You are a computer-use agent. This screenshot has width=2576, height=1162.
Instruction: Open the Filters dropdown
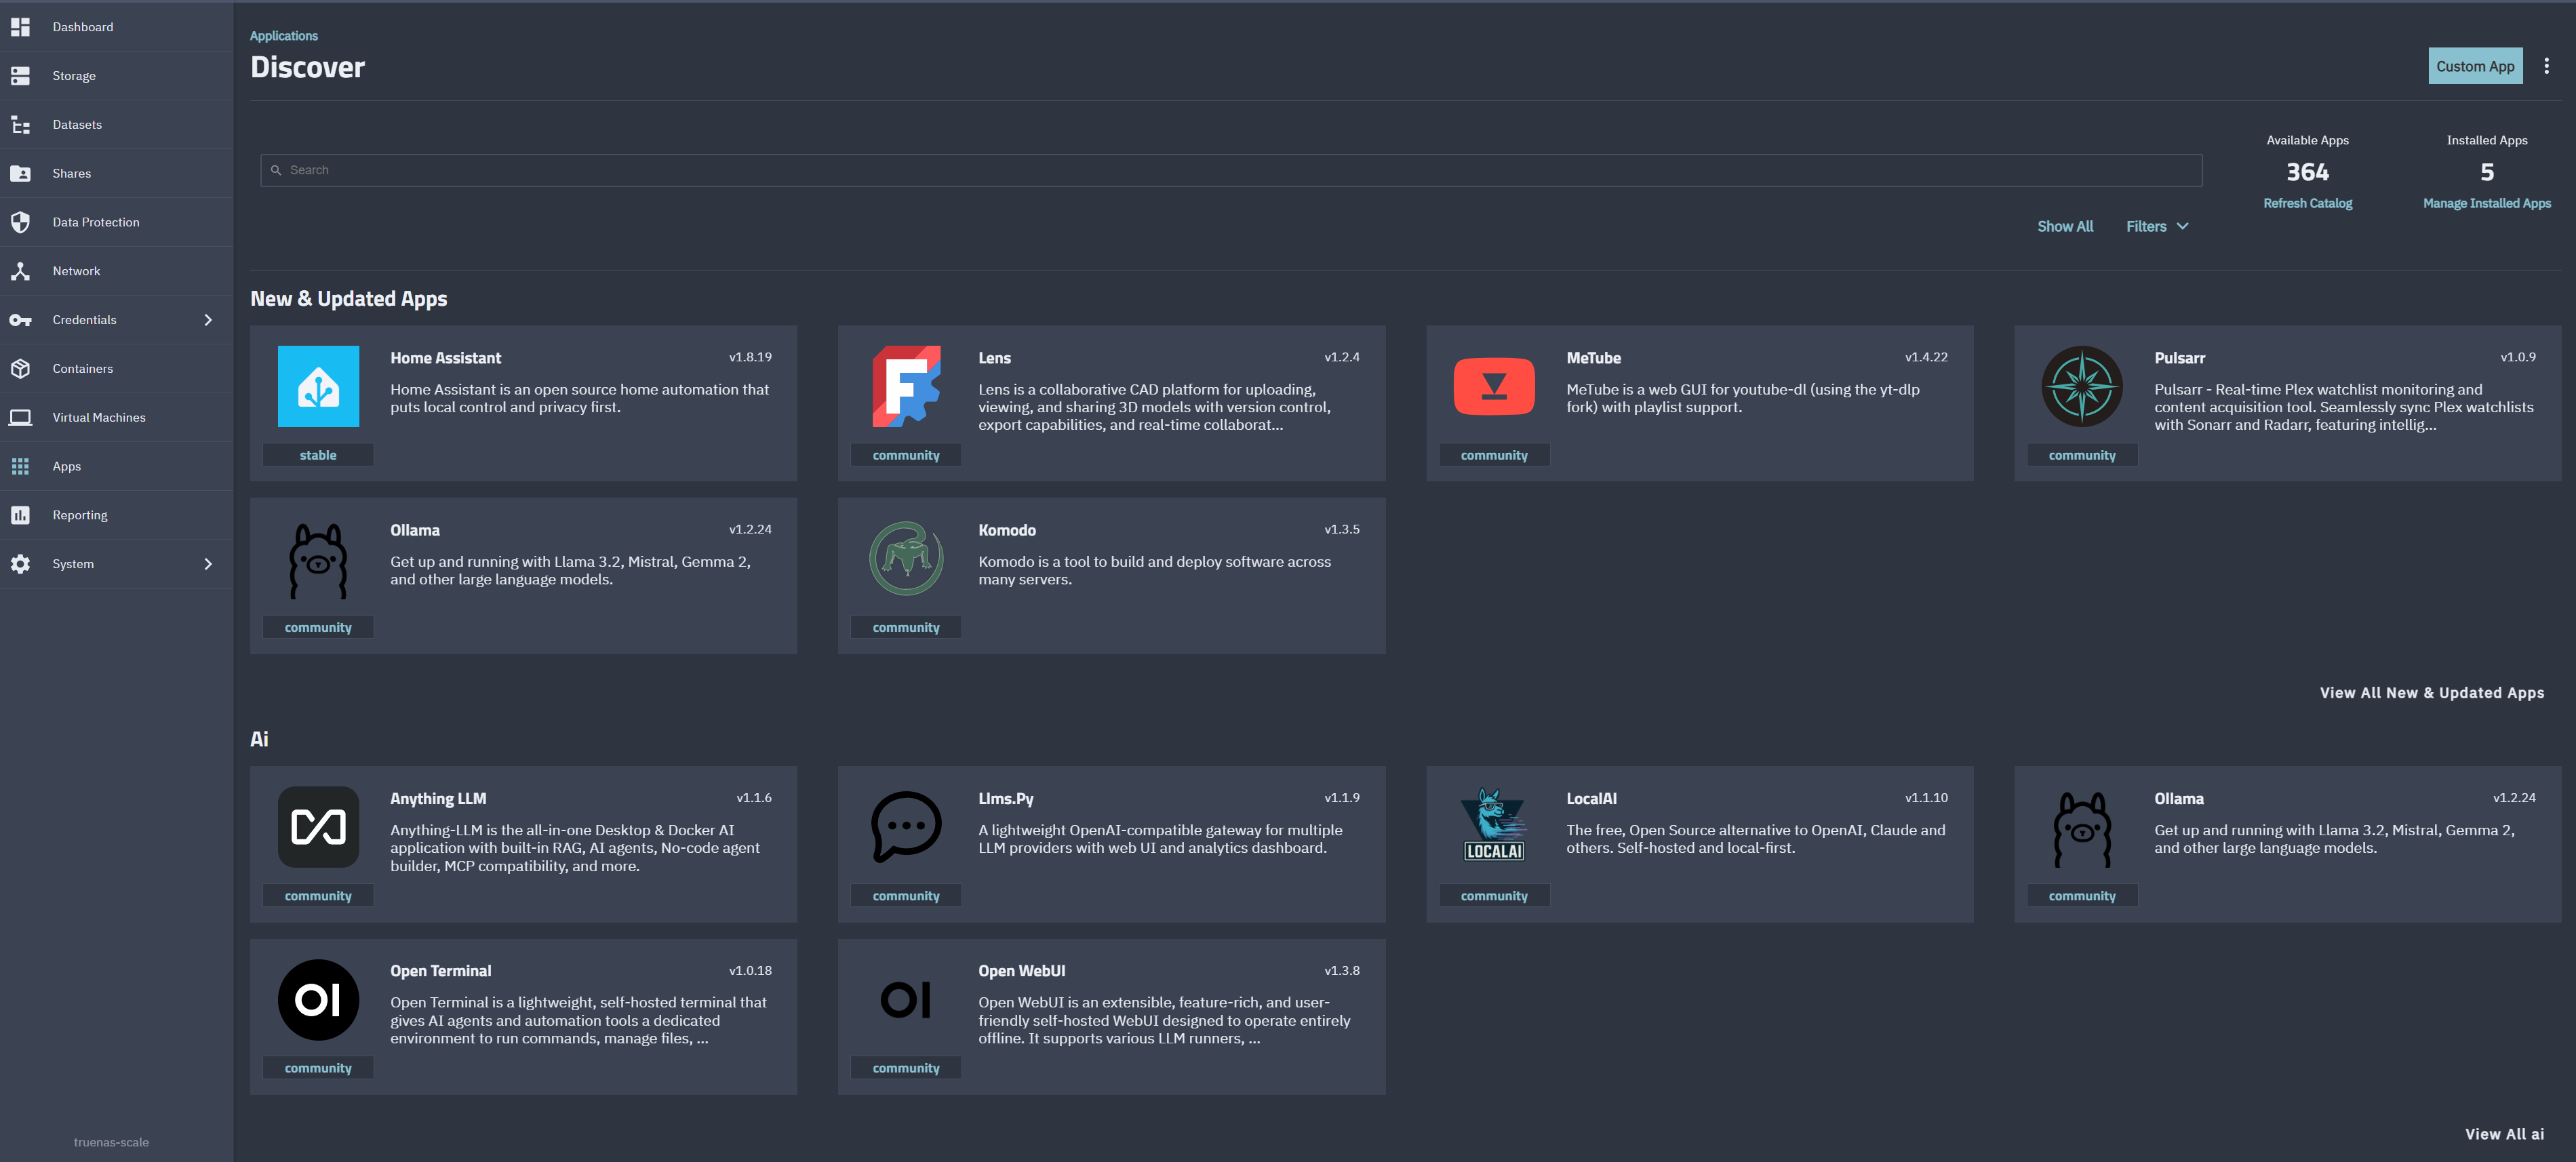coord(2157,227)
